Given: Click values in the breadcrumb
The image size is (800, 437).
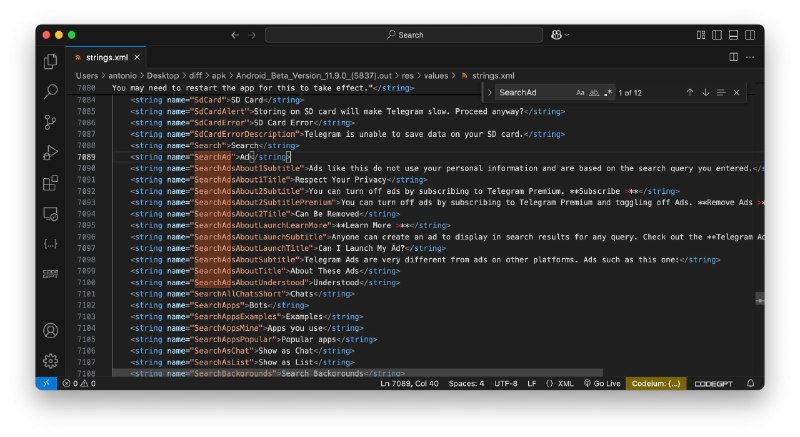Looking at the screenshot, I should (x=436, y=75).
